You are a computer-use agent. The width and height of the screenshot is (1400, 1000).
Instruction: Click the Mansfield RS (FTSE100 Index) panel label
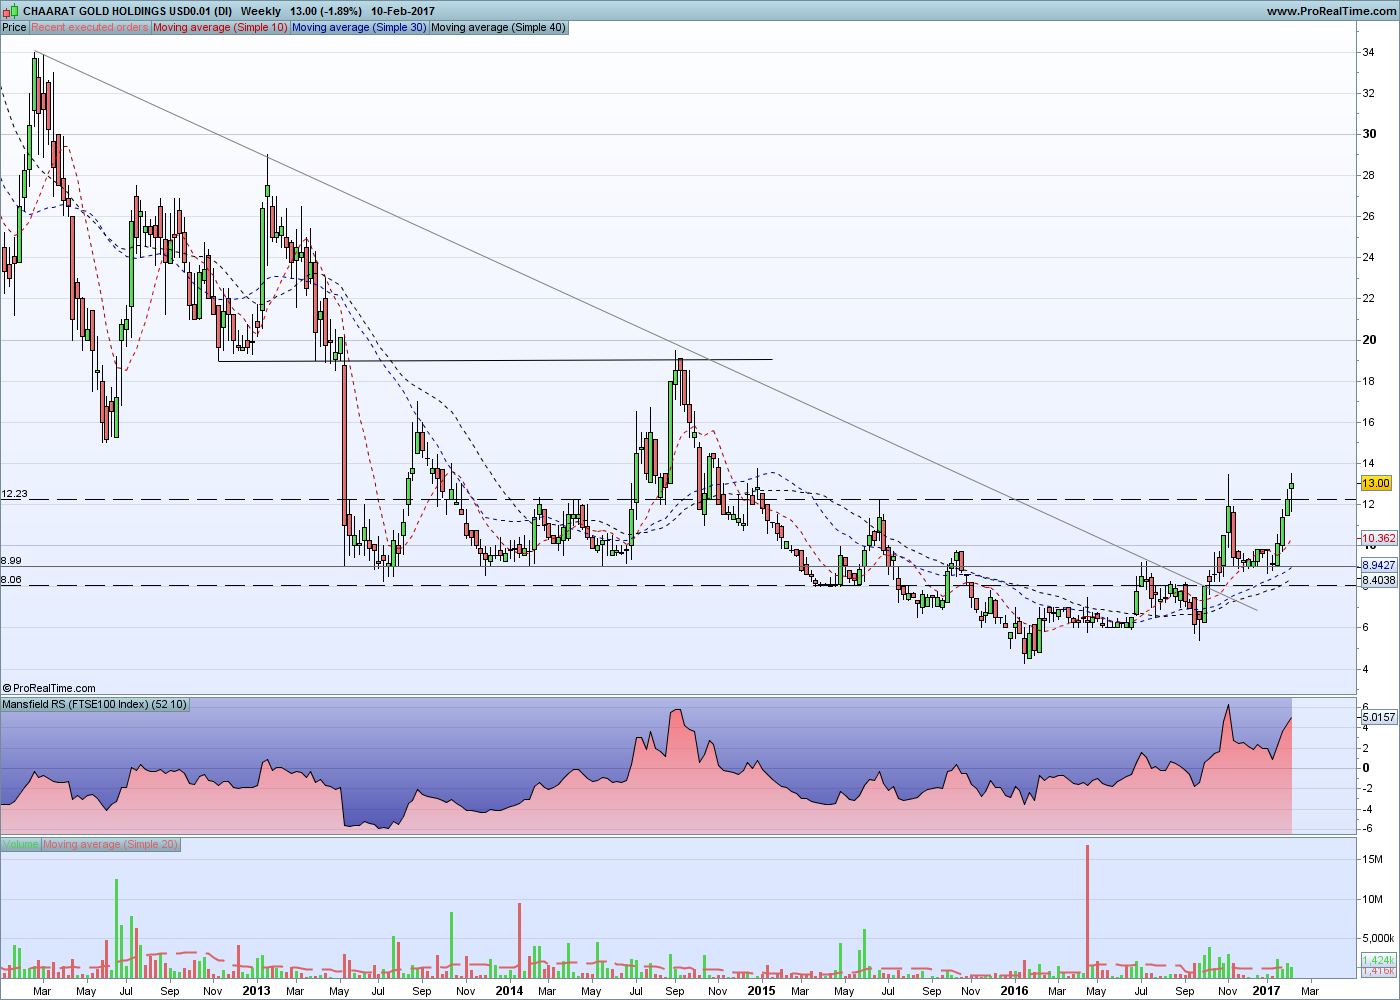click(95, 704)
